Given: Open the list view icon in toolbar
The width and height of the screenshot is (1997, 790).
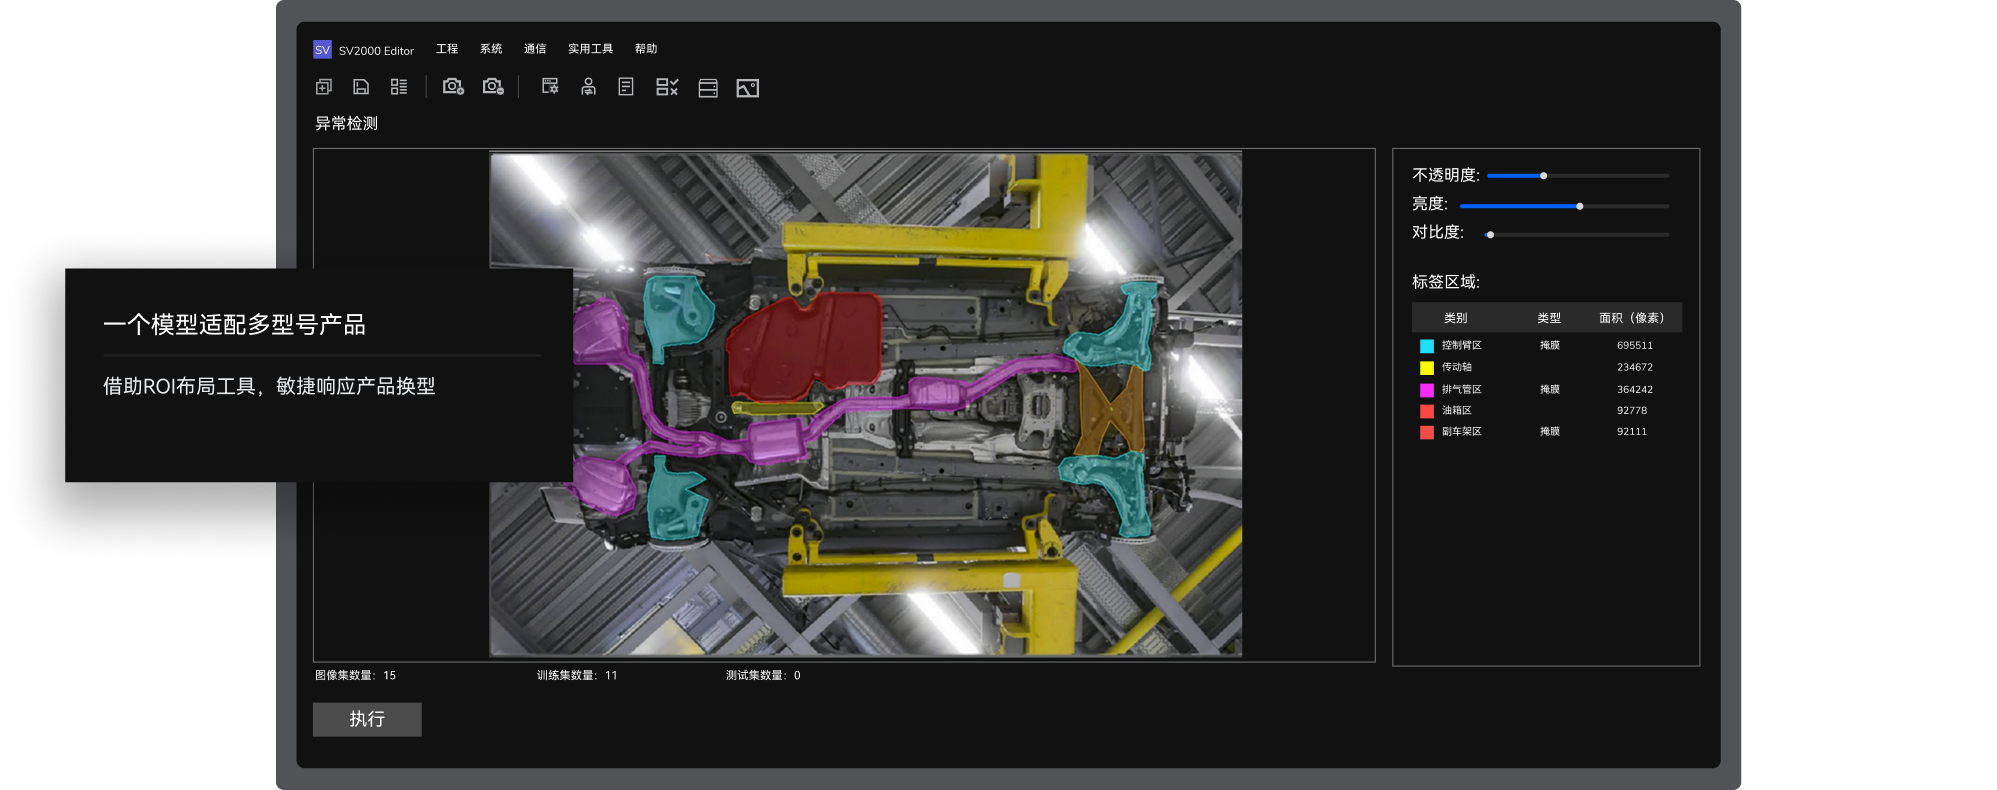Looking at the screenshot, I should [399, 87].
